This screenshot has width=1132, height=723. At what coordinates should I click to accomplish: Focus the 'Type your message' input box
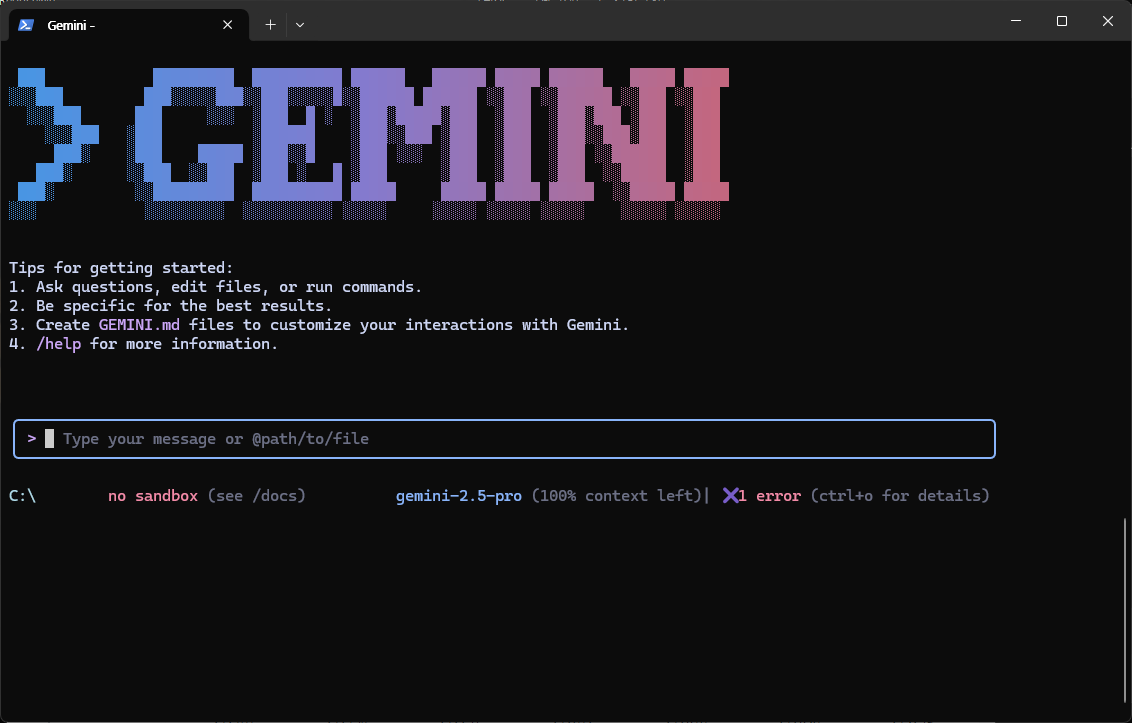[x=504, y=438]
